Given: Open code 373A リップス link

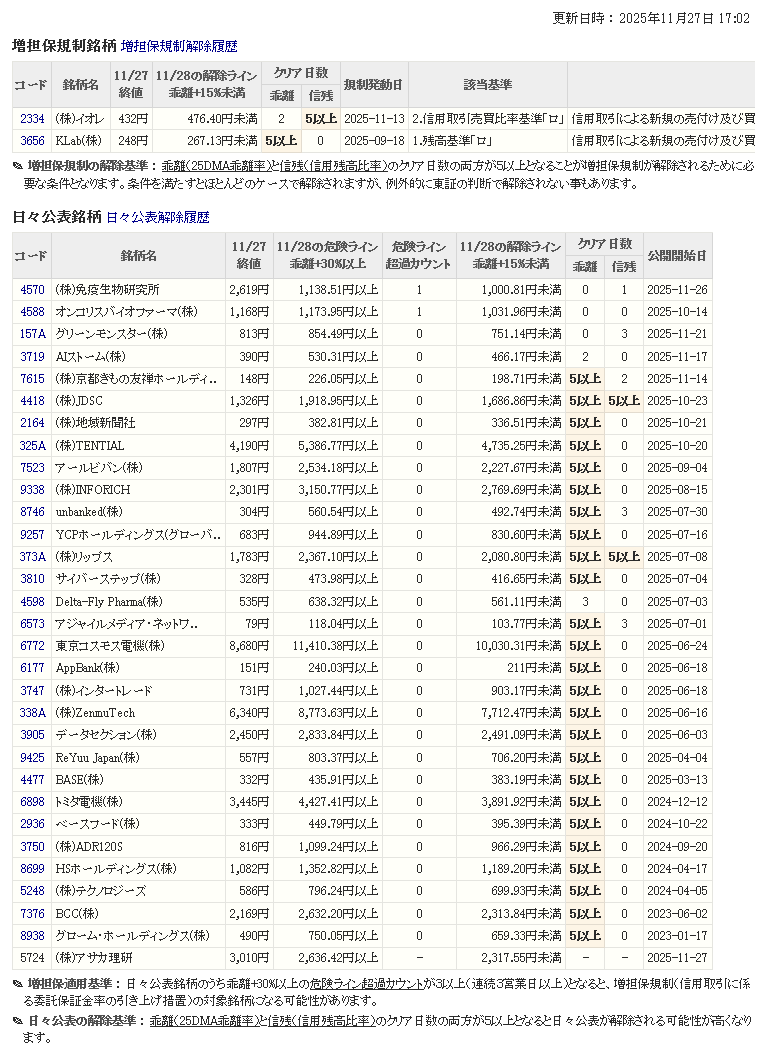Looking at the screenshot, I should coord(32,557).
